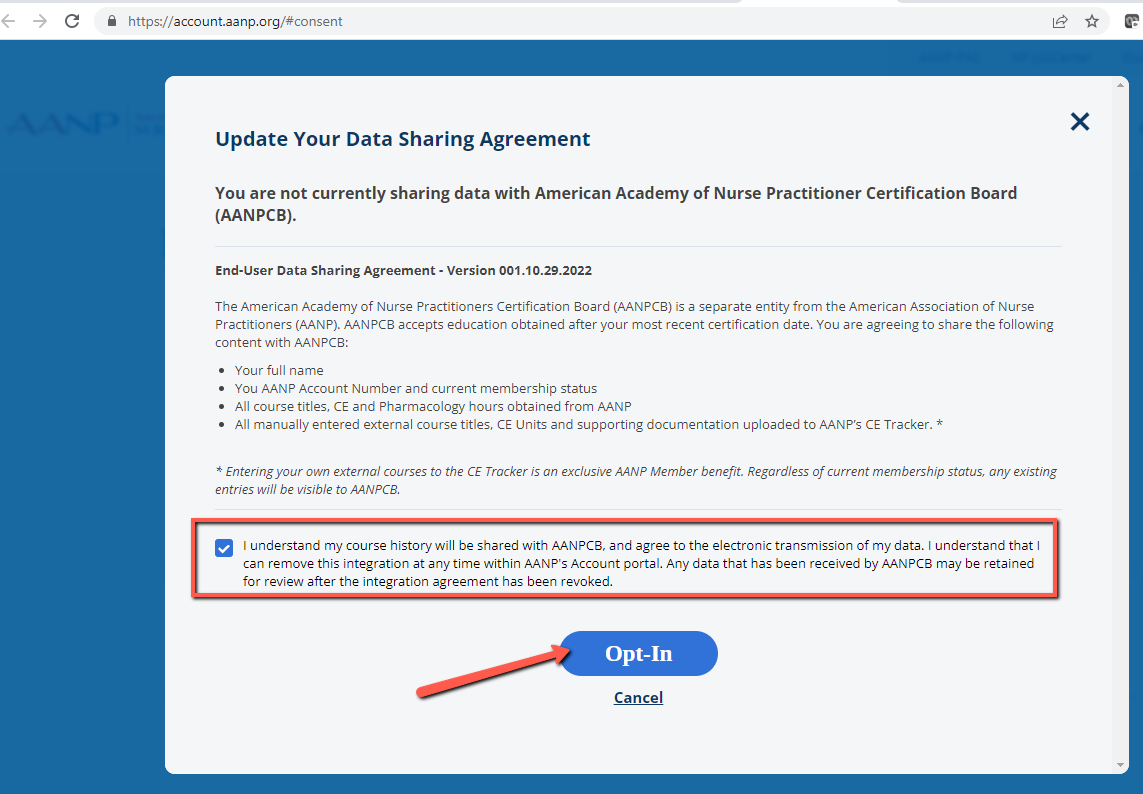Viewport: 1143px width, 794px height.
Task: Click the dialog scrollbar down arrow
Action: tap(1122, 765)
